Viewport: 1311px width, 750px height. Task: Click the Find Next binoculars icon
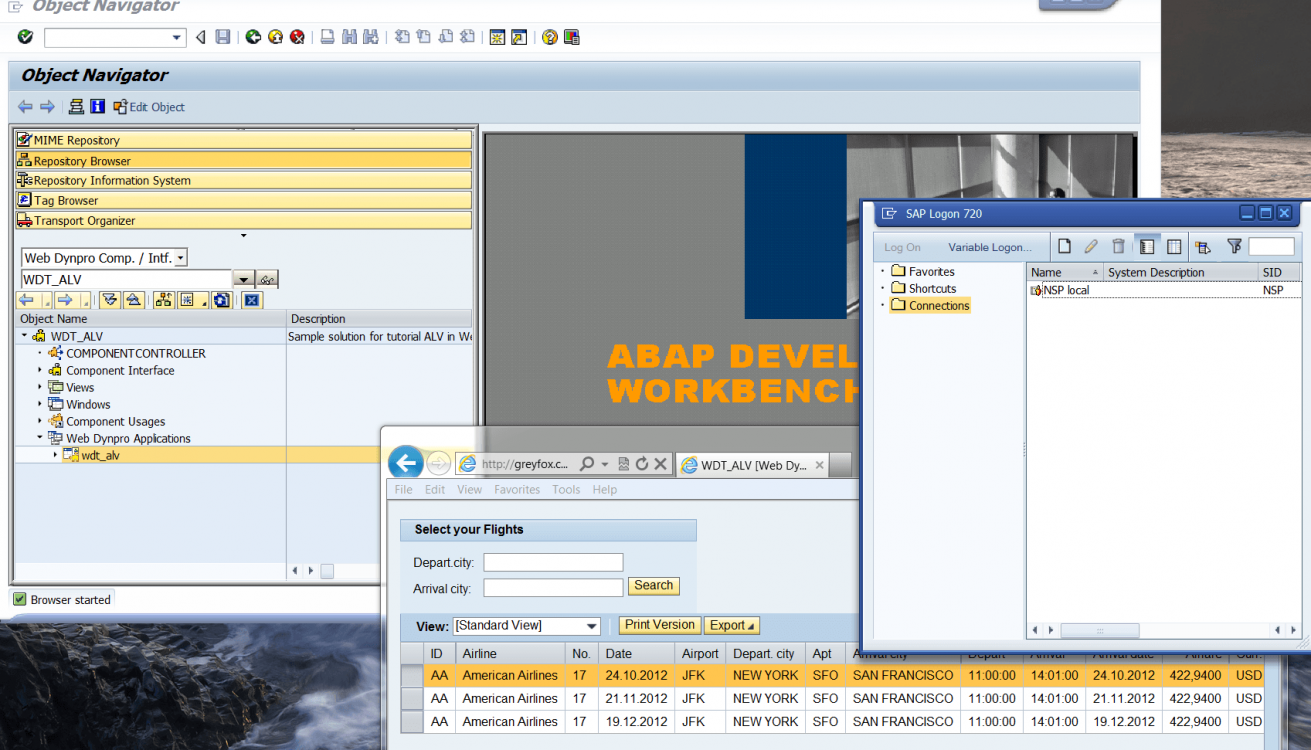[371, 37]
